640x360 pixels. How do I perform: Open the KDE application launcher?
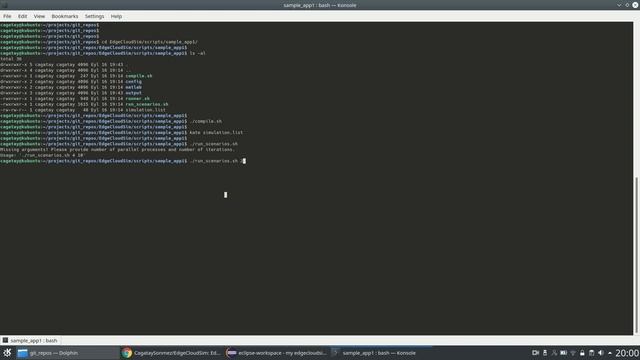(x=7, y=353)
